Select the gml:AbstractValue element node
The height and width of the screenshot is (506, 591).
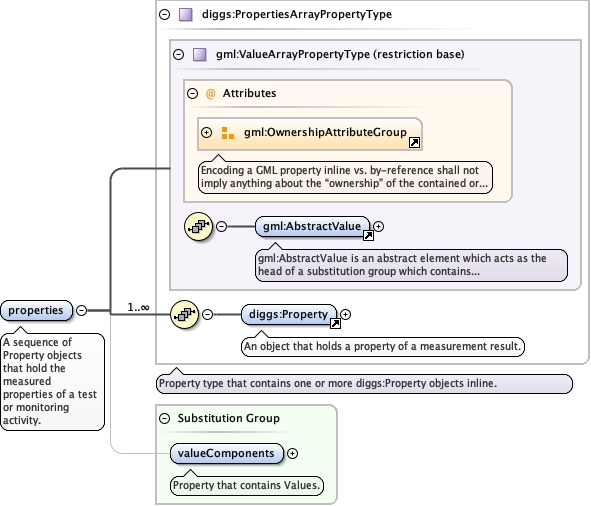click(312, 227)
